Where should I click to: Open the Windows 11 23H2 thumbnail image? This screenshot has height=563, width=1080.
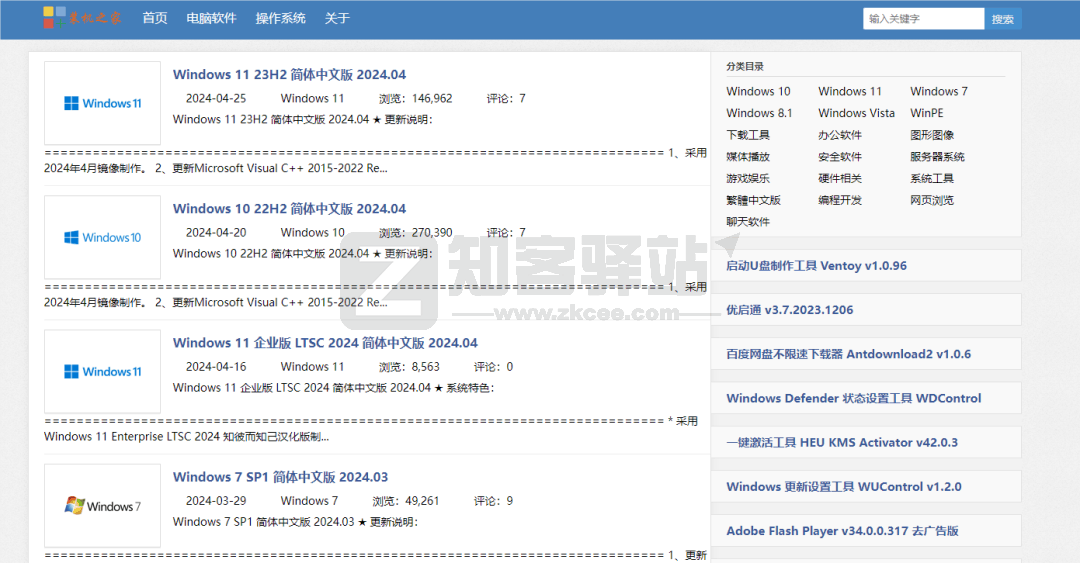(x=102, y=103)
